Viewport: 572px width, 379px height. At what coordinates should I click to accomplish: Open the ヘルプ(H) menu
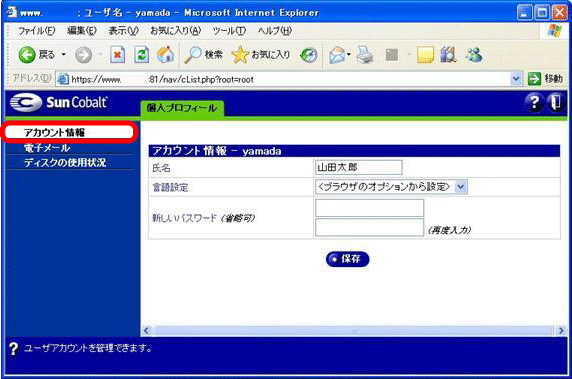(x=274, y=31)
